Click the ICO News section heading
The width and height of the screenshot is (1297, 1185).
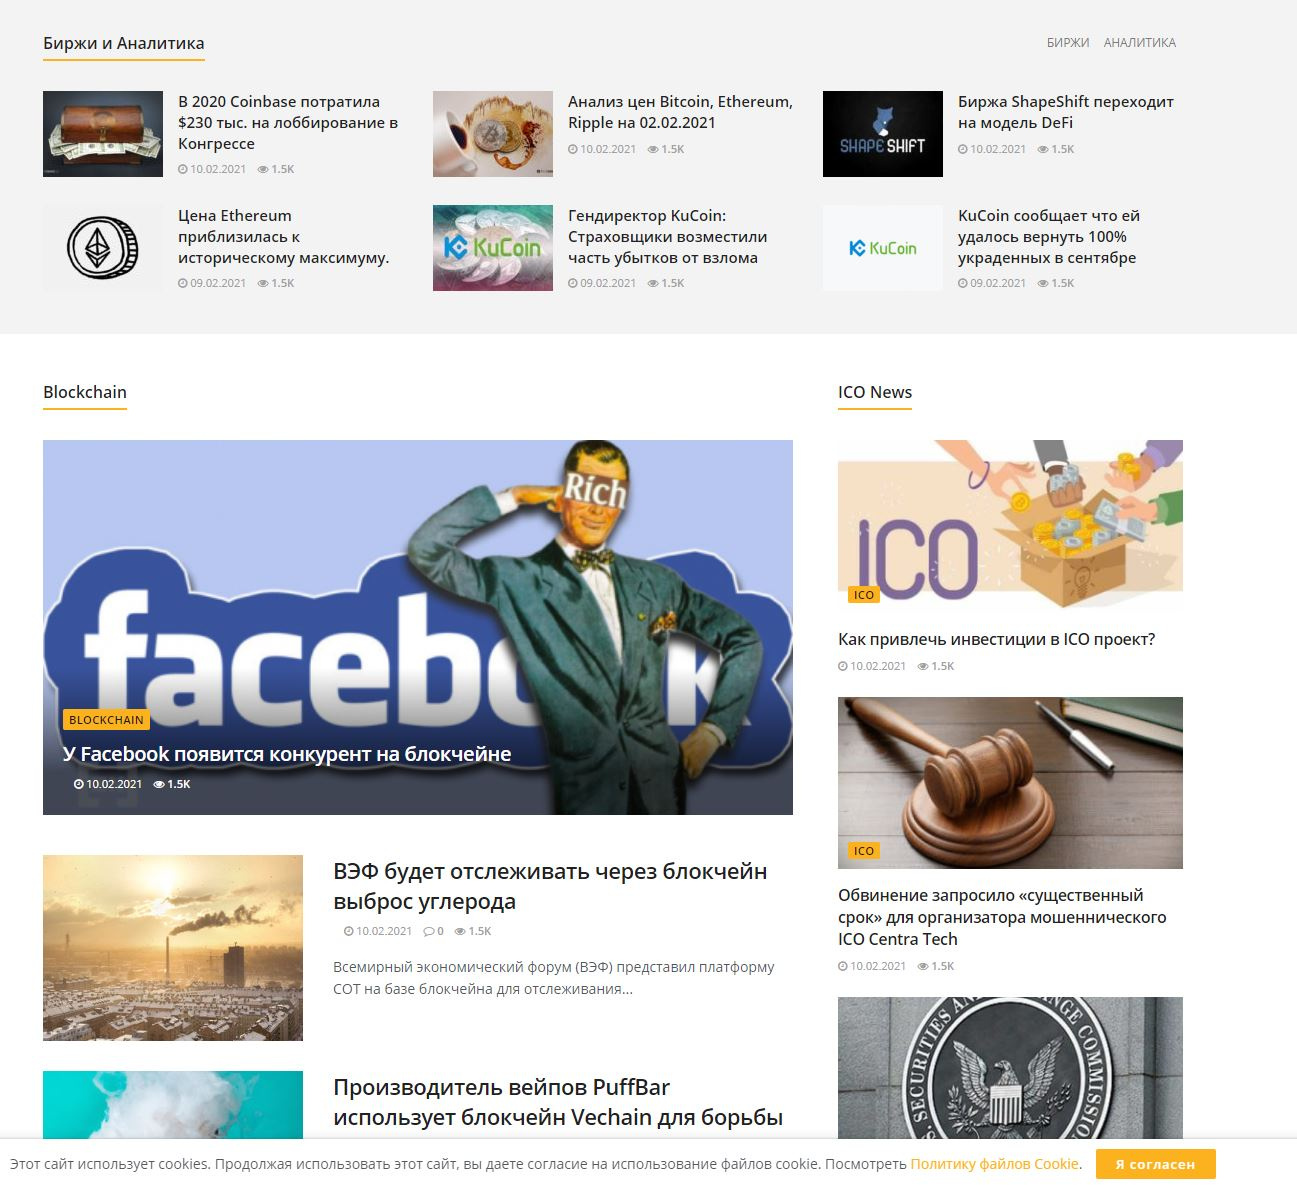875,392
